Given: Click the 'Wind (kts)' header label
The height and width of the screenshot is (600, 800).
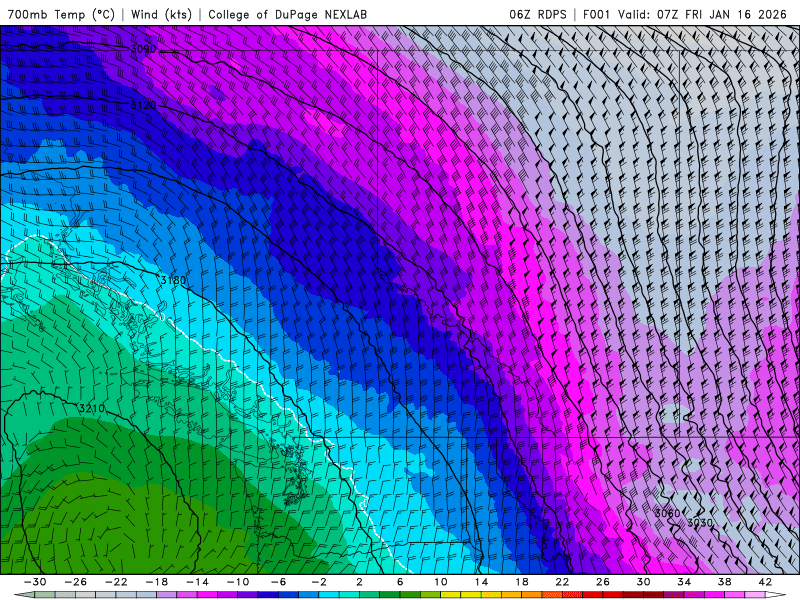Looking at the screenshot, I should pyautogui.click(x=161, y=14).
